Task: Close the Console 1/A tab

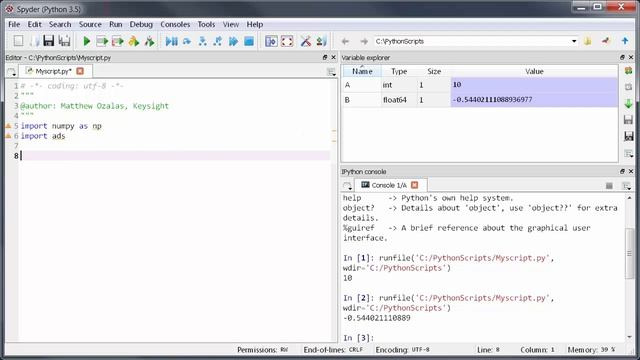Action: tap(415, 185)
